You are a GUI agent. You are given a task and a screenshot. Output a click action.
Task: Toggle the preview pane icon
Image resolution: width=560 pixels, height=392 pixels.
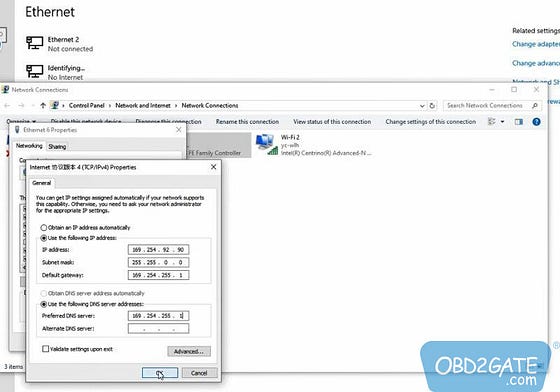(x=519, y=122)
